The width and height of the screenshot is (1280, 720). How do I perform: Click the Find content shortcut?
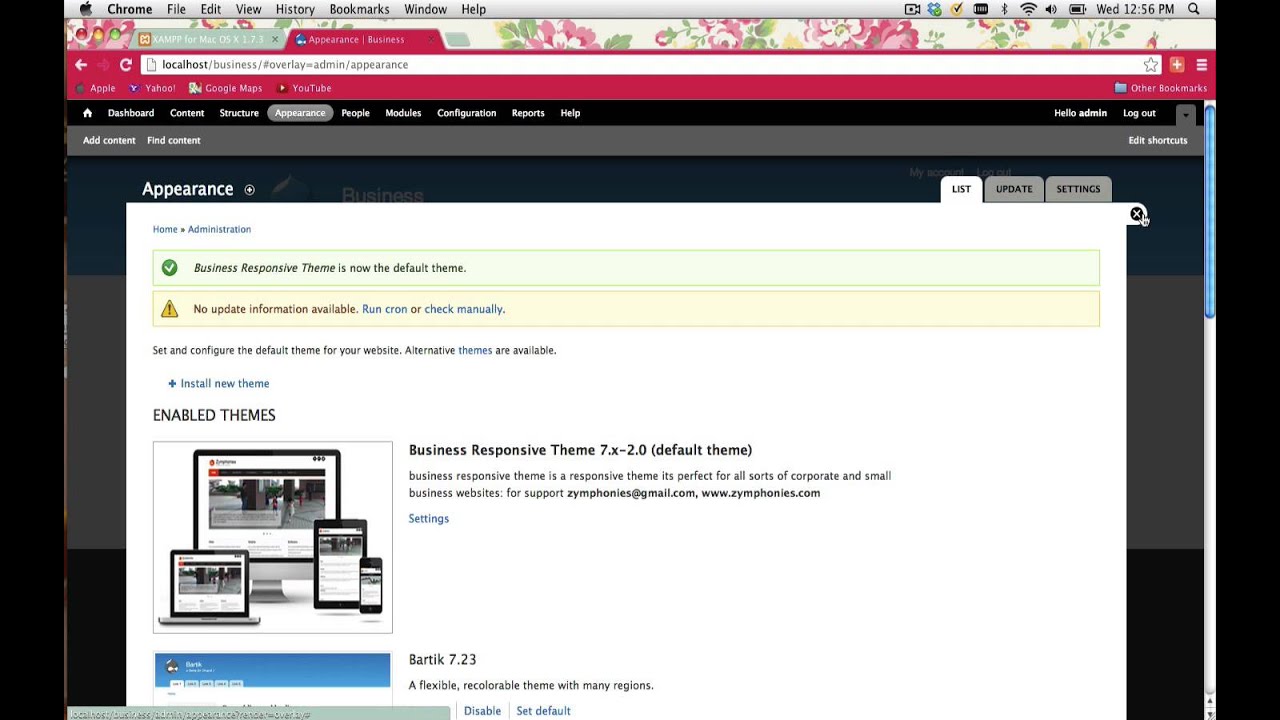click(174, 140)
